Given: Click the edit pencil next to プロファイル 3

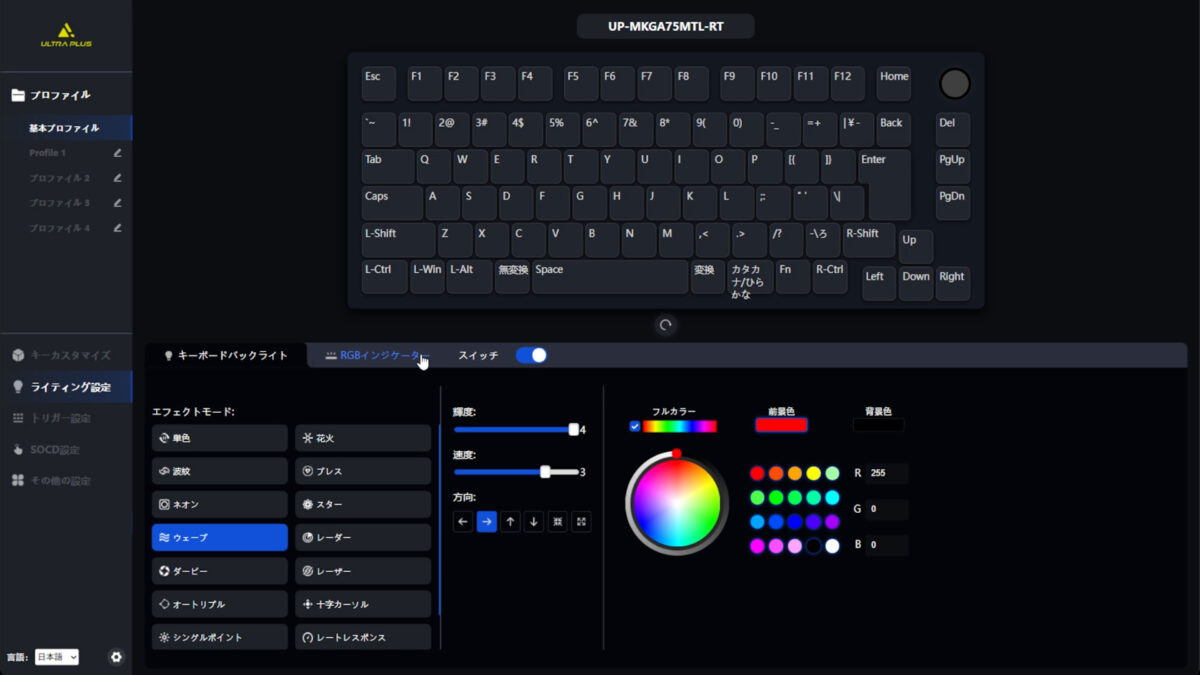Looking at the screenshot, I should (x=117, y=203).
